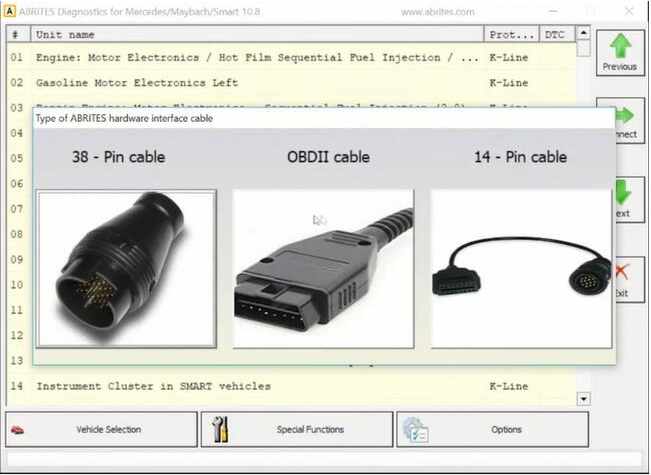
Task: Select row 01 Engine Motor Electronics
Action: tap(291, 57)
